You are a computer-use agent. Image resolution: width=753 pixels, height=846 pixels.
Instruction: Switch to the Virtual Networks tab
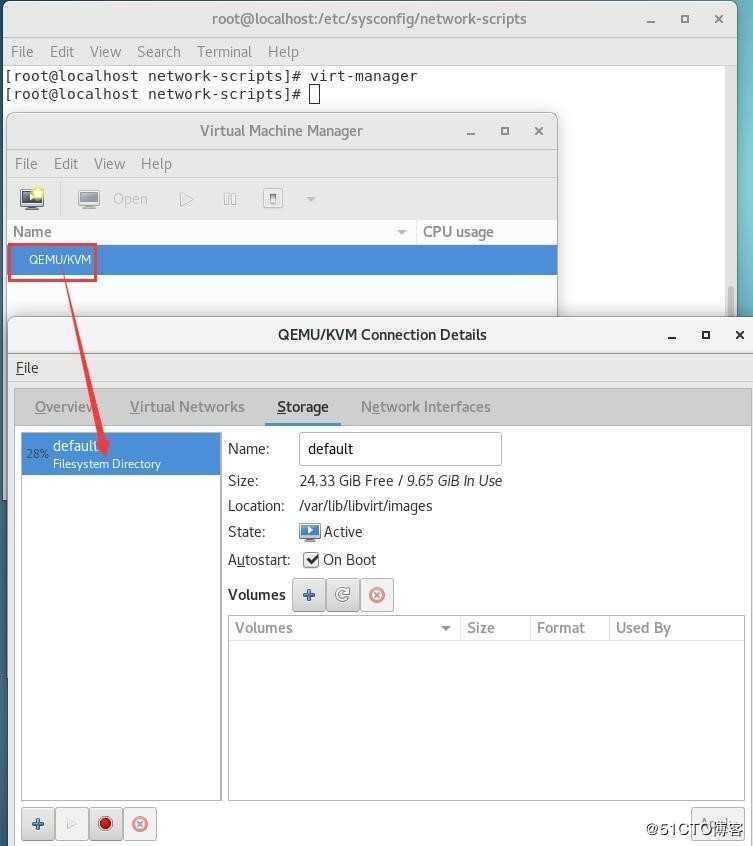point(187,407)
